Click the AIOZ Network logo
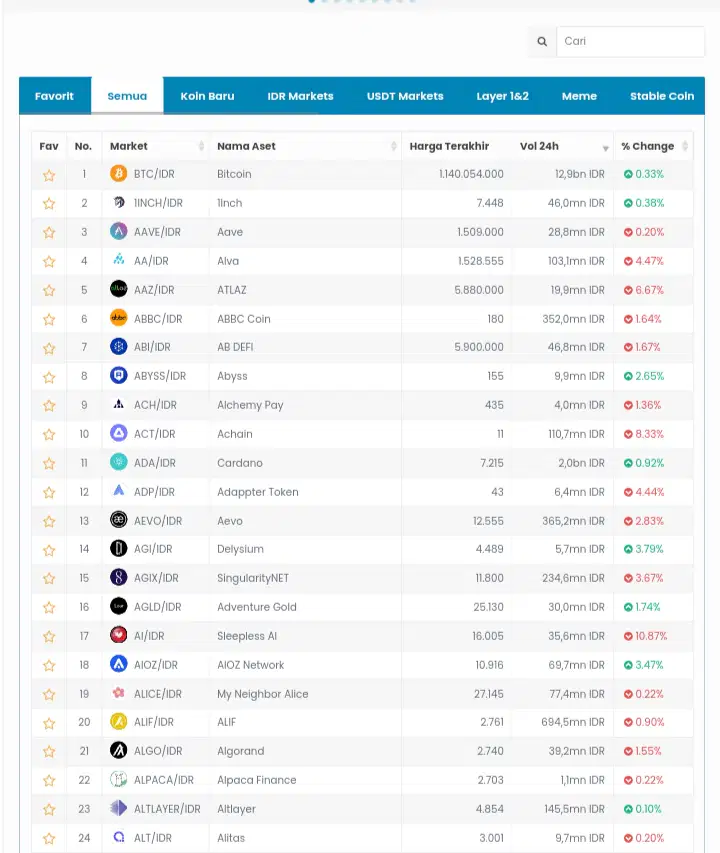 point(119,664)
